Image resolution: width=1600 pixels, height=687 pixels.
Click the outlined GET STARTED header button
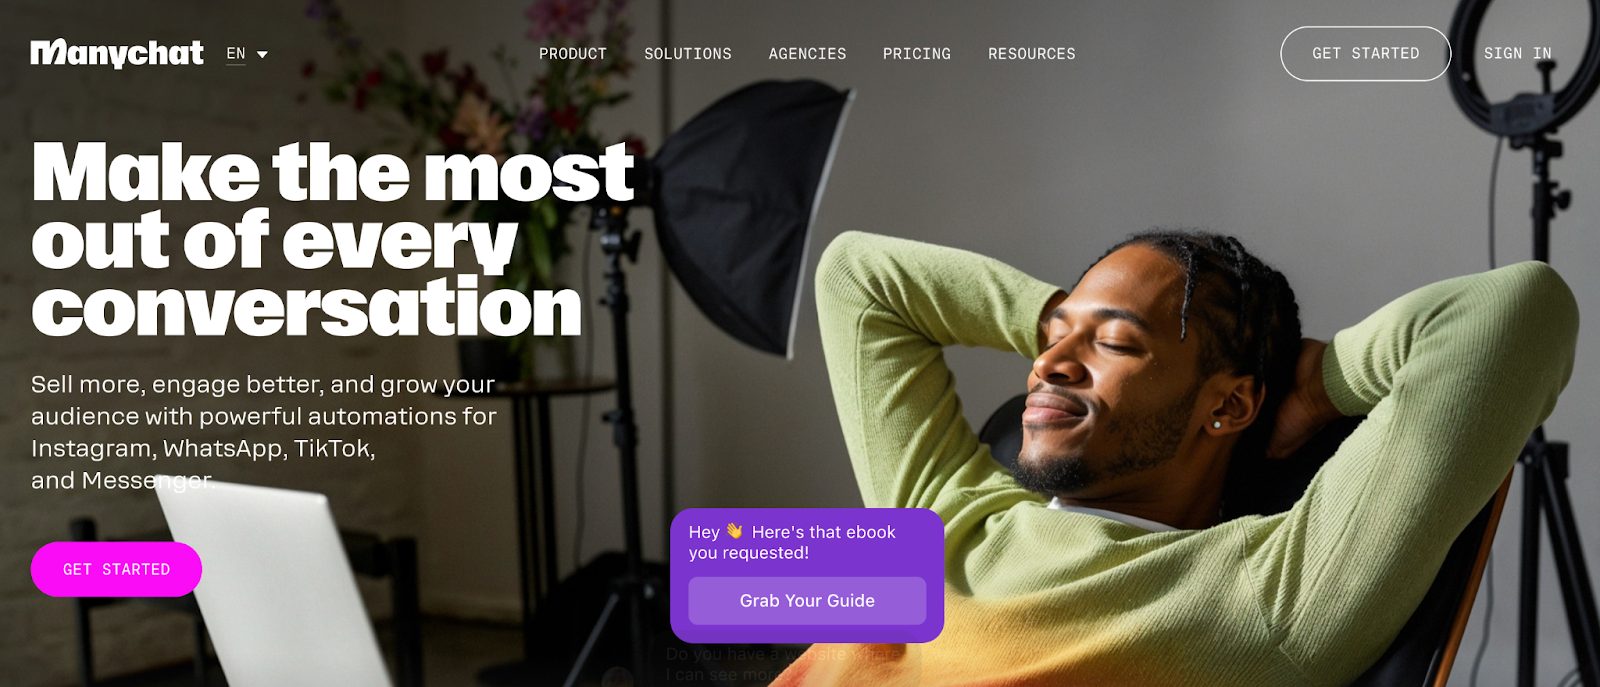(1366, 54)
